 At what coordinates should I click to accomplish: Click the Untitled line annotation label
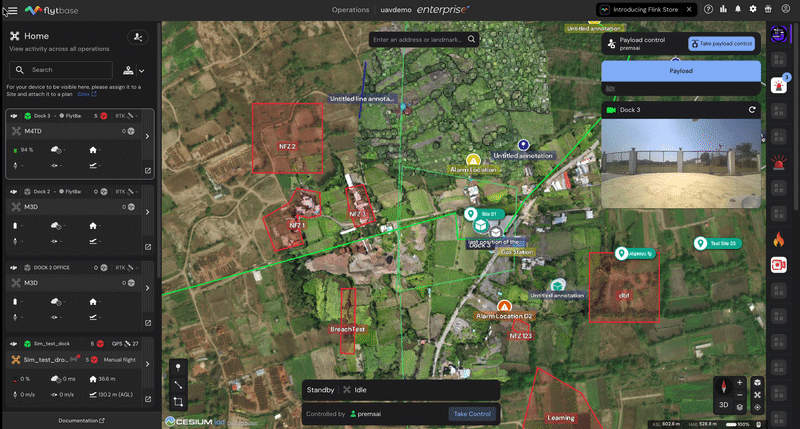(x=362, y=98)
